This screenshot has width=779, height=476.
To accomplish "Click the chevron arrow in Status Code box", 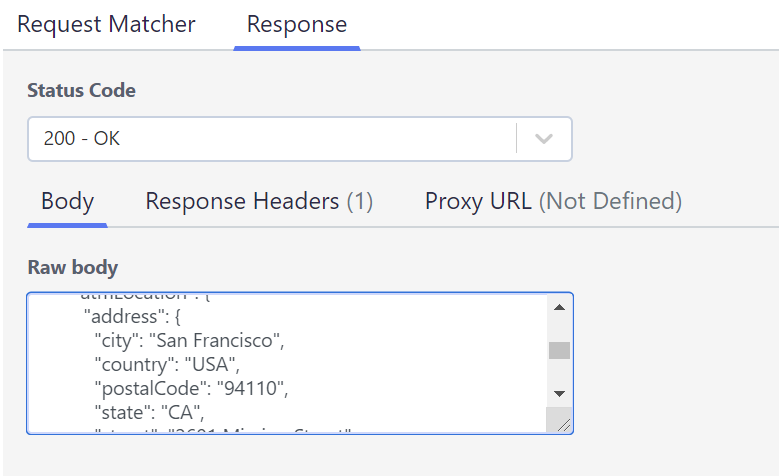I will 544,139.
